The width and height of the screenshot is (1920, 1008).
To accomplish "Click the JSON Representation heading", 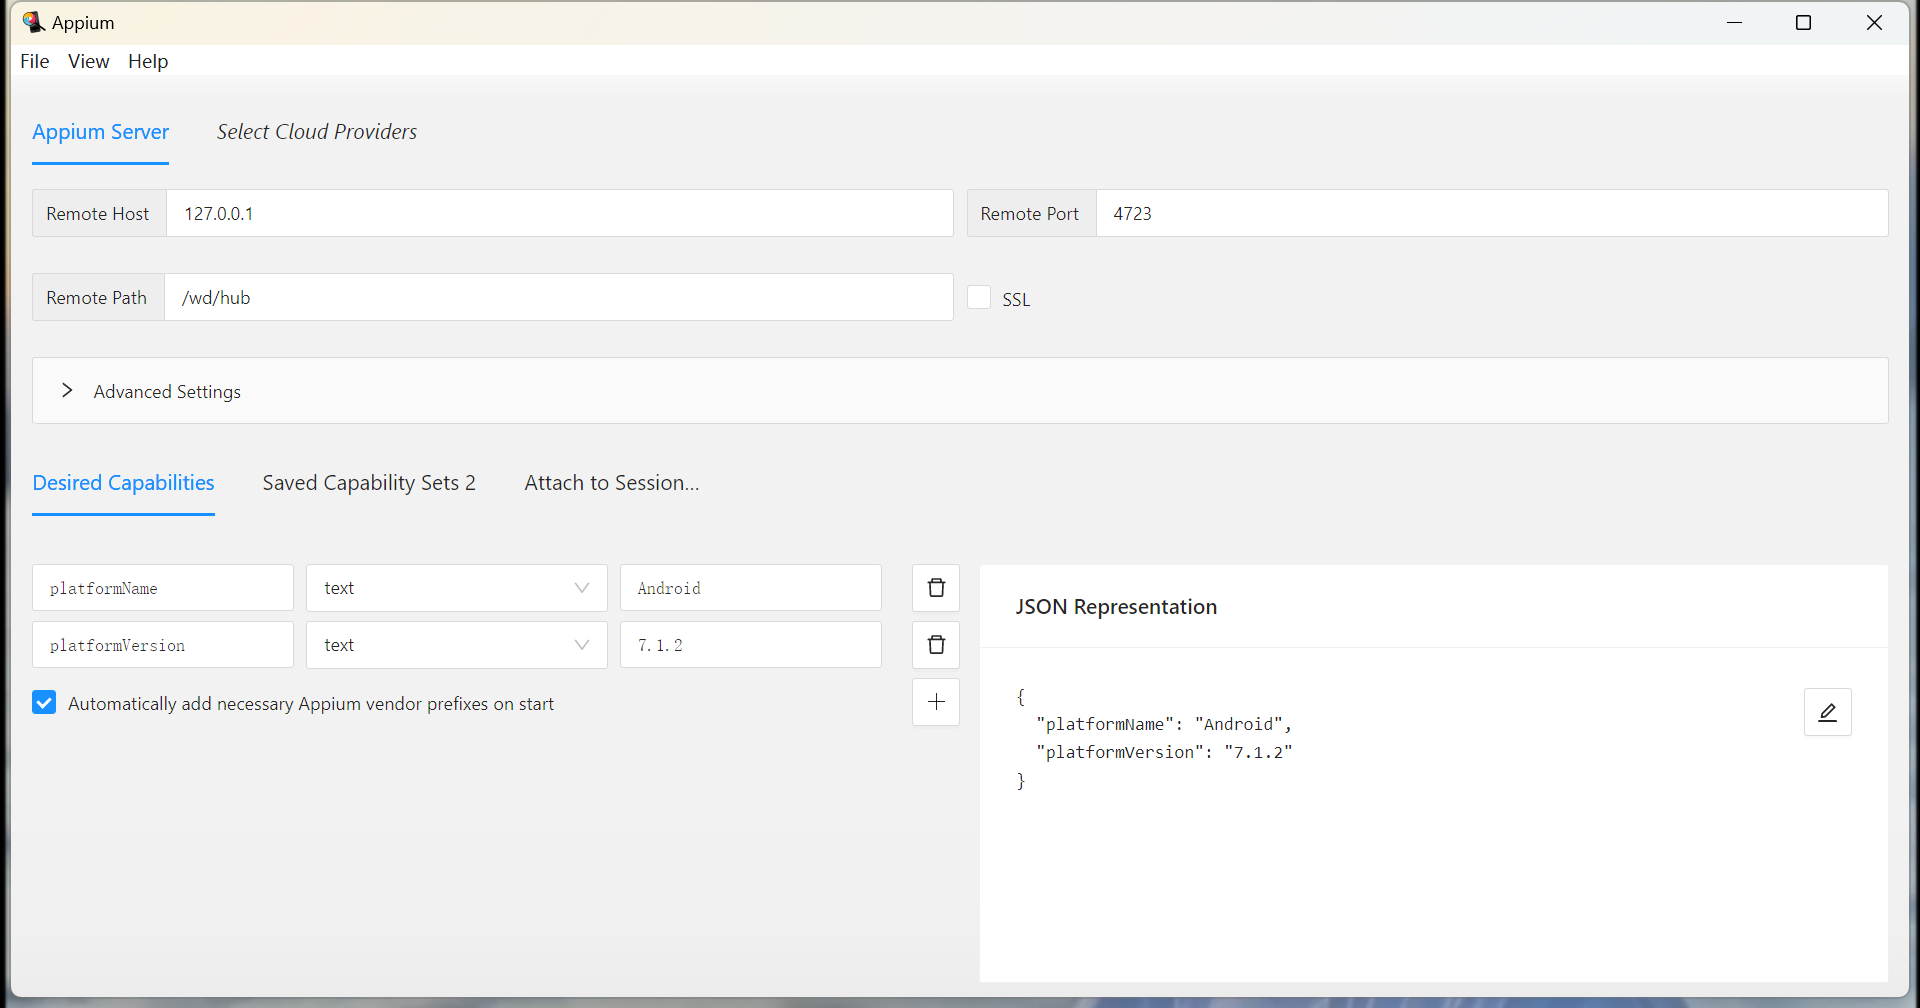I will [1116, 607].
